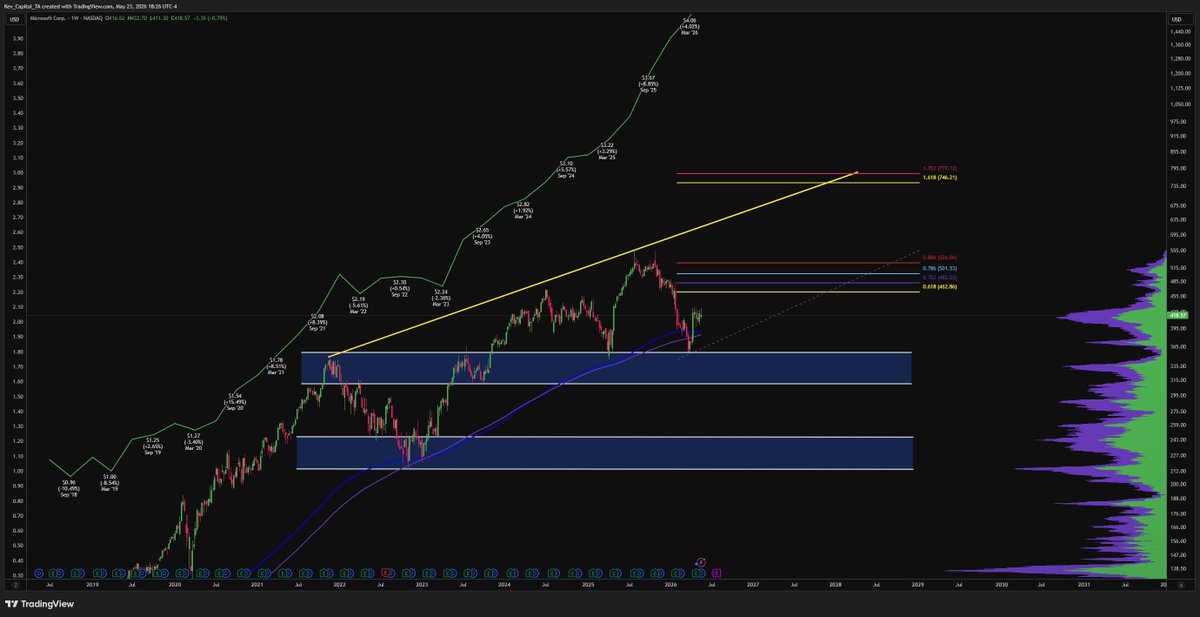Click the 3.90 value on the left scale
This screenshot has height=617, width=1200.
coord(16,40)
